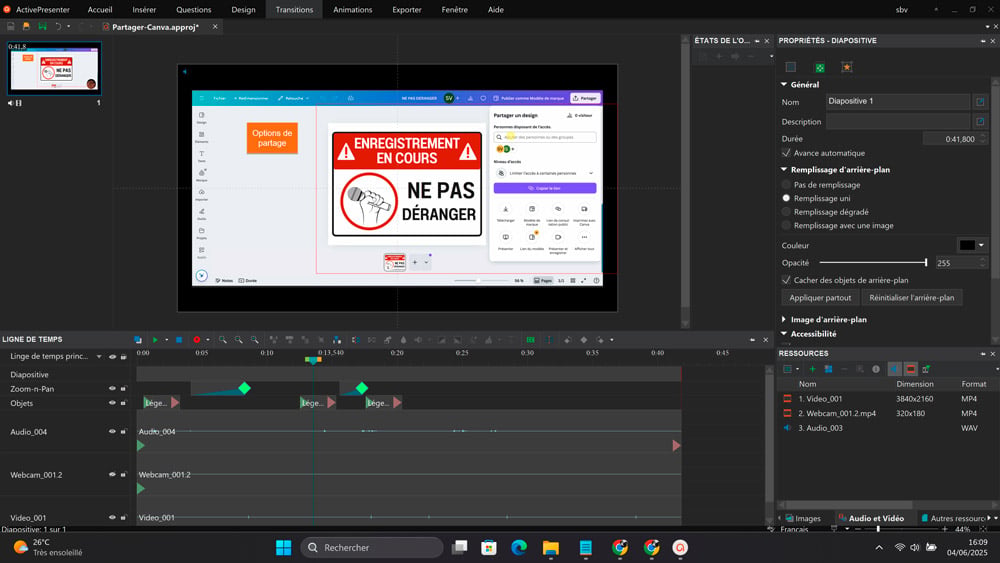Click the Appliquer partout button
Screen dimensions: 1000x563
click(x=820, y=298)
